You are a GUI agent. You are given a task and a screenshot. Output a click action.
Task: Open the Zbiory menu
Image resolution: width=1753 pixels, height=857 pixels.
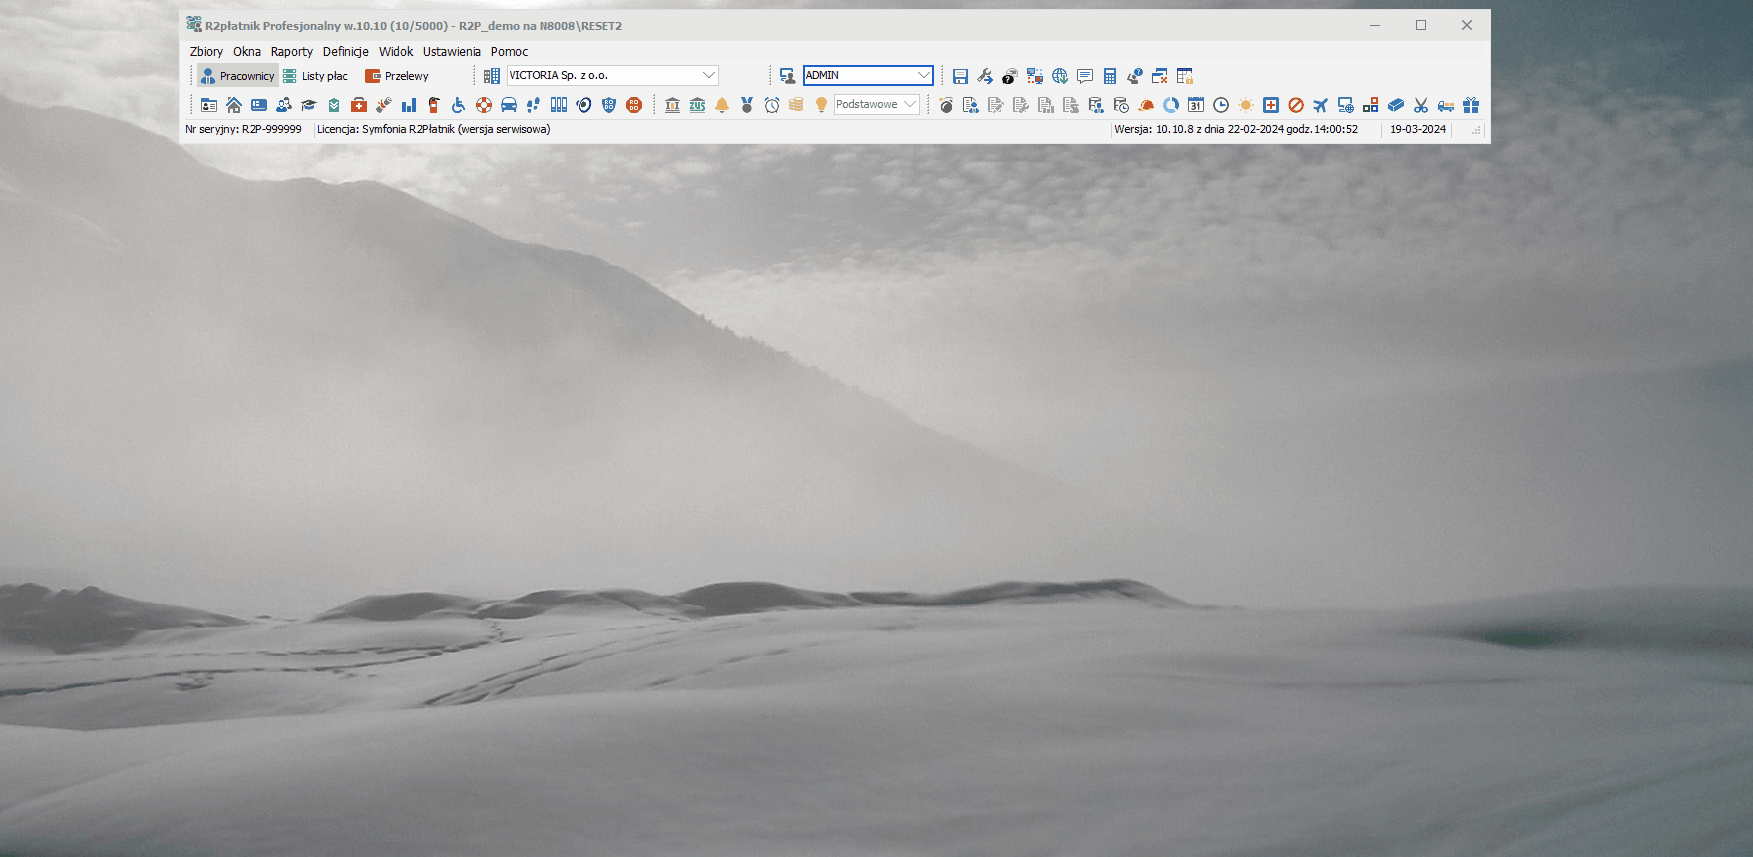206,52
